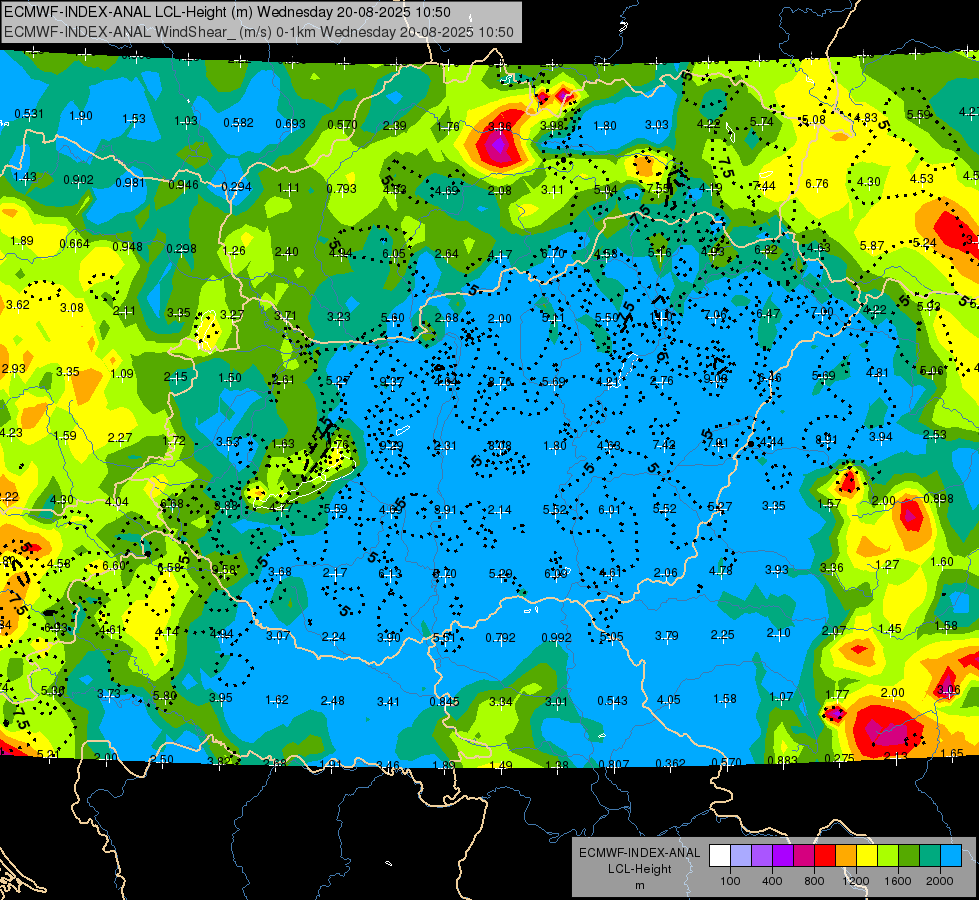979x900 pixels.
Task: Click the wind shear value '3.62'
Action: coord(17,305)
